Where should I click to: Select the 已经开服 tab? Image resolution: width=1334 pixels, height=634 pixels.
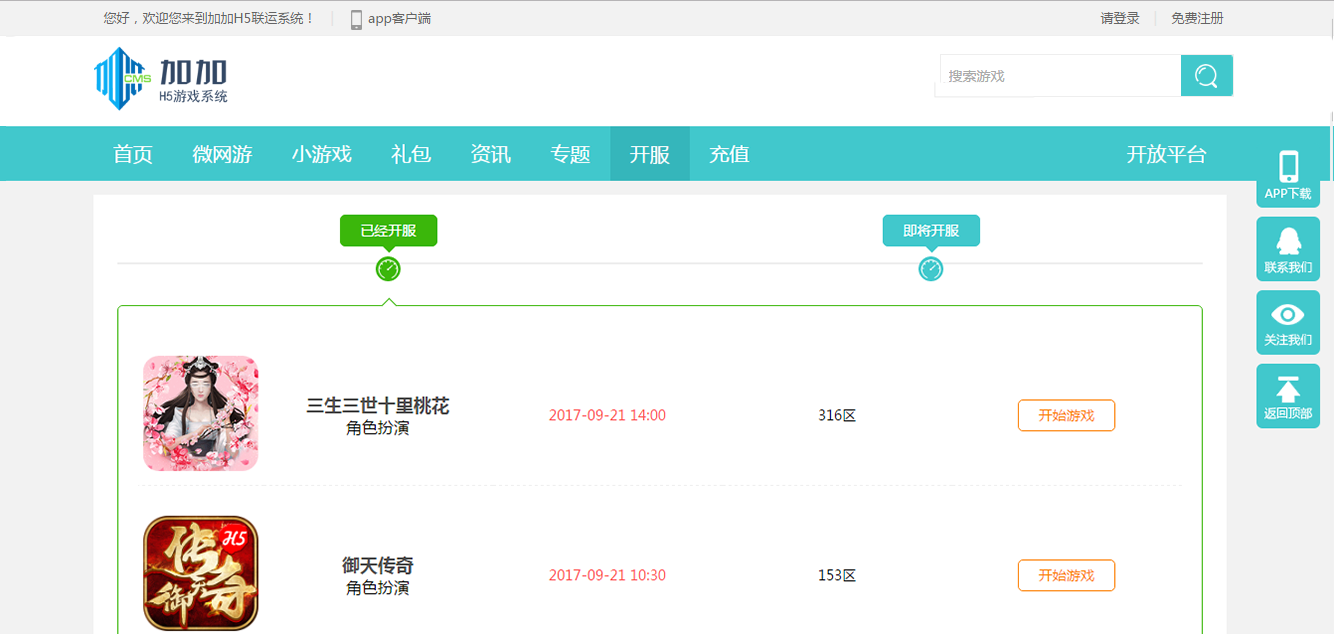(x=388, y=230)
